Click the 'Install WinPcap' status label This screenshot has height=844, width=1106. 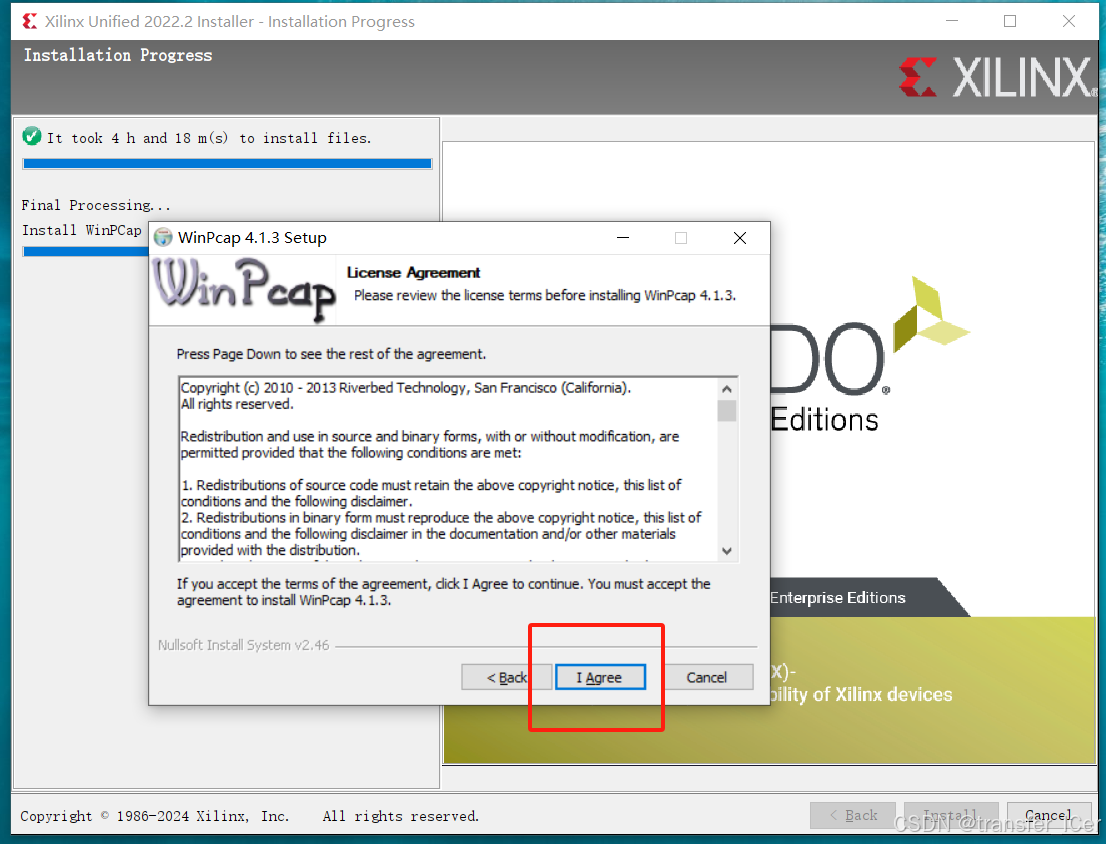click(x=82, y=230)
